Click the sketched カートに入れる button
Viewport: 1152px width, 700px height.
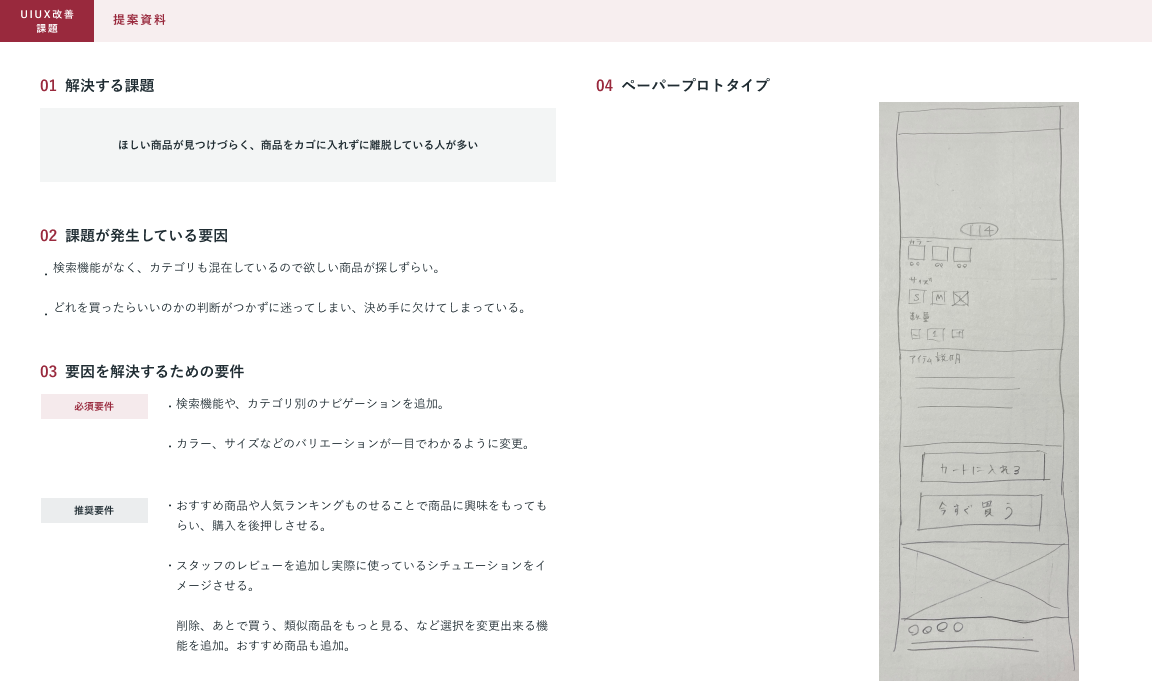pos(983,468)
